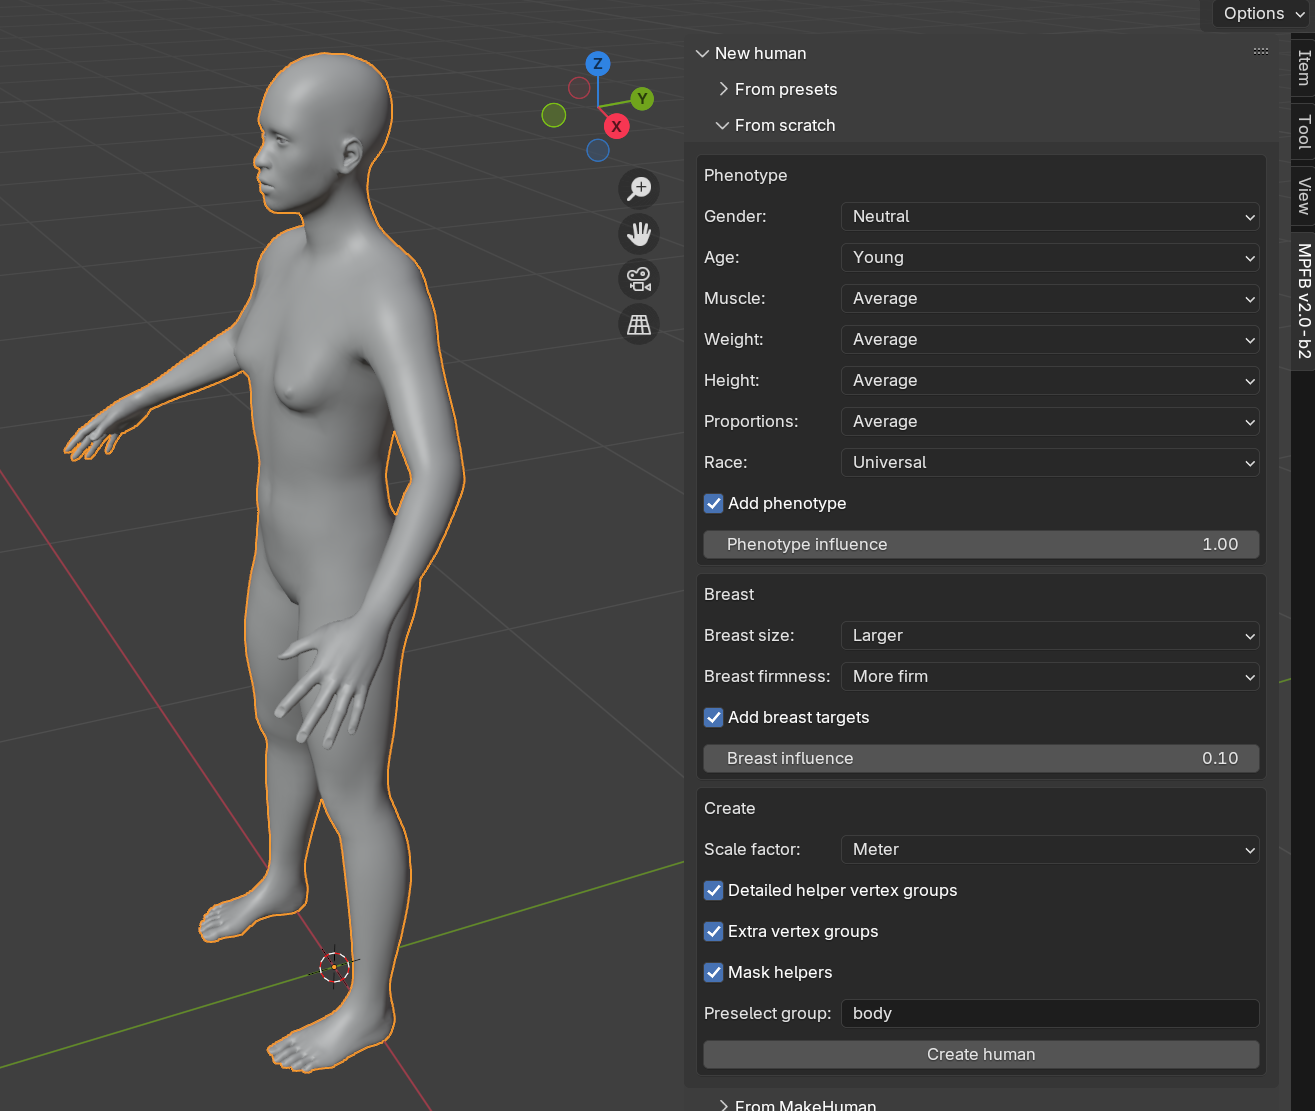The width and height of the screenshot is (1315, 1111).
Task: Click the Breast section heading
Action: point(729,594)
